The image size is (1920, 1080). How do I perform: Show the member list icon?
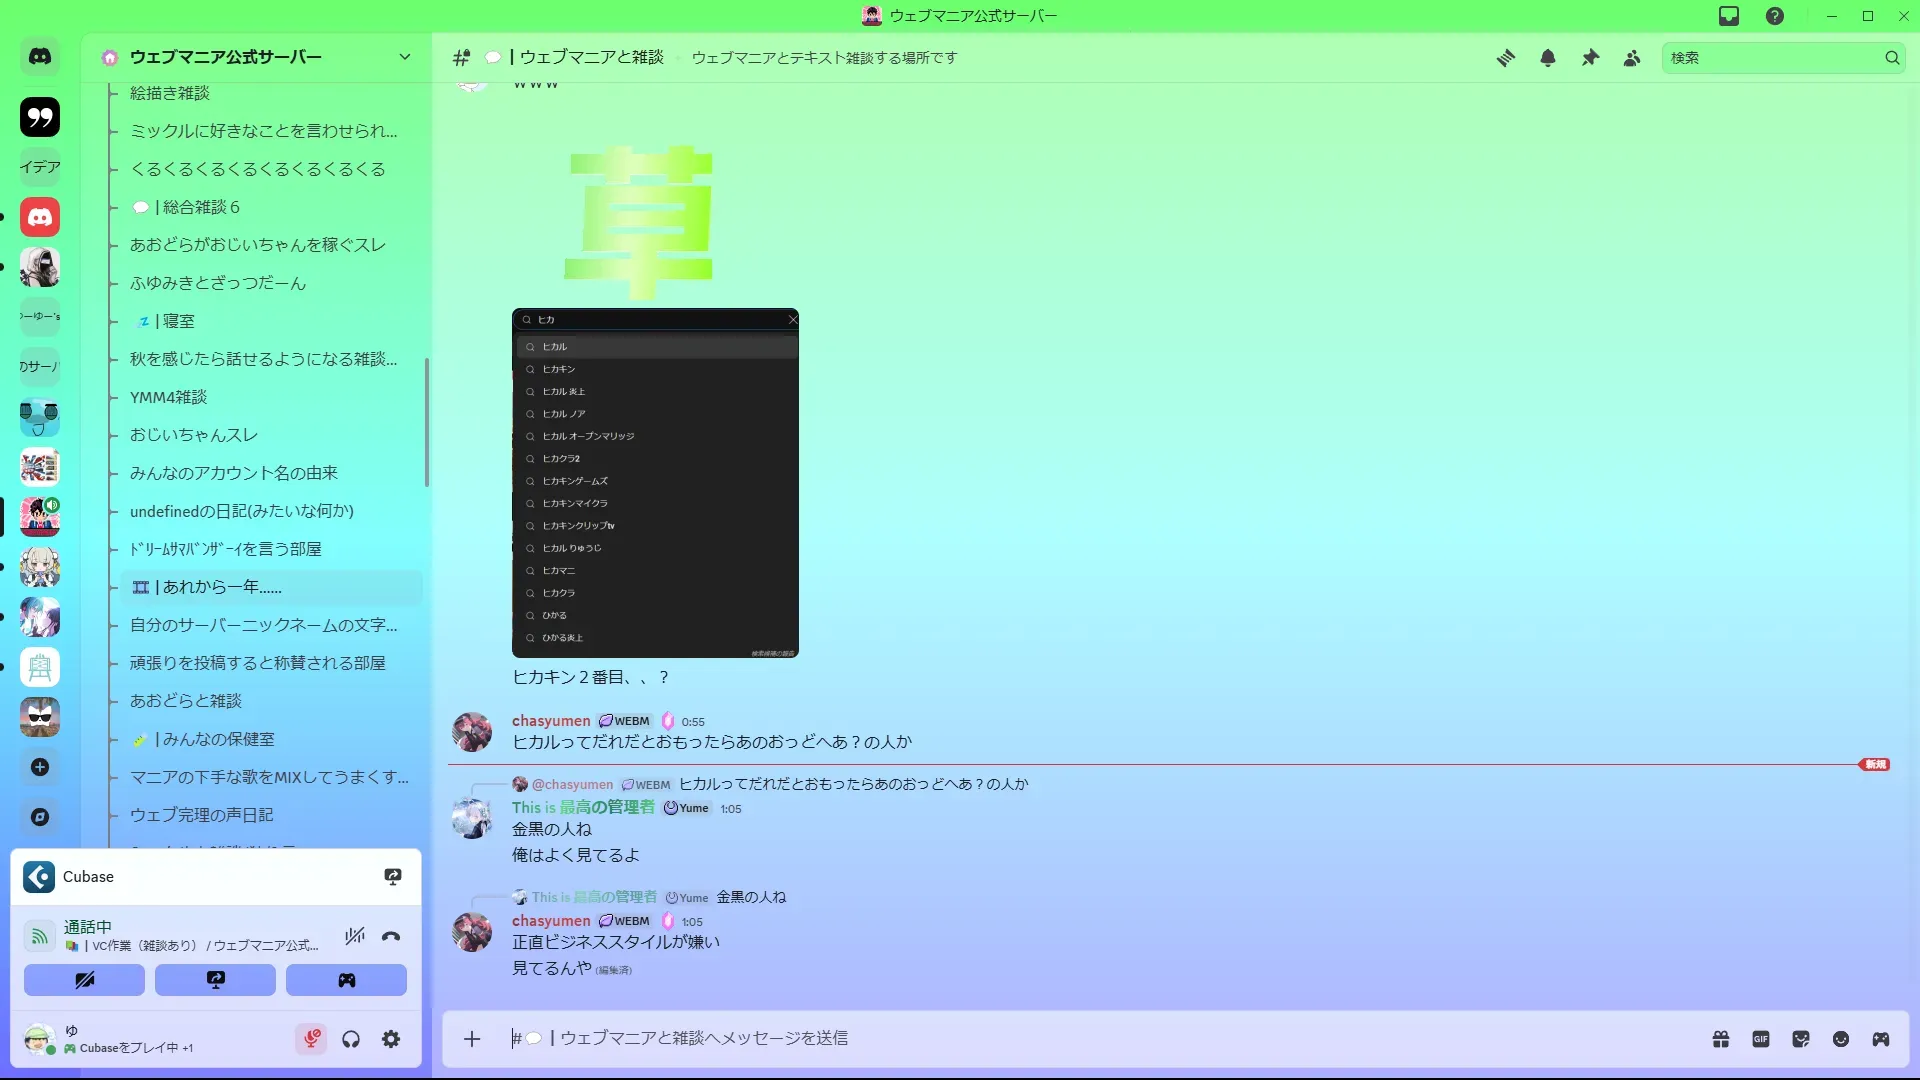1632,58
